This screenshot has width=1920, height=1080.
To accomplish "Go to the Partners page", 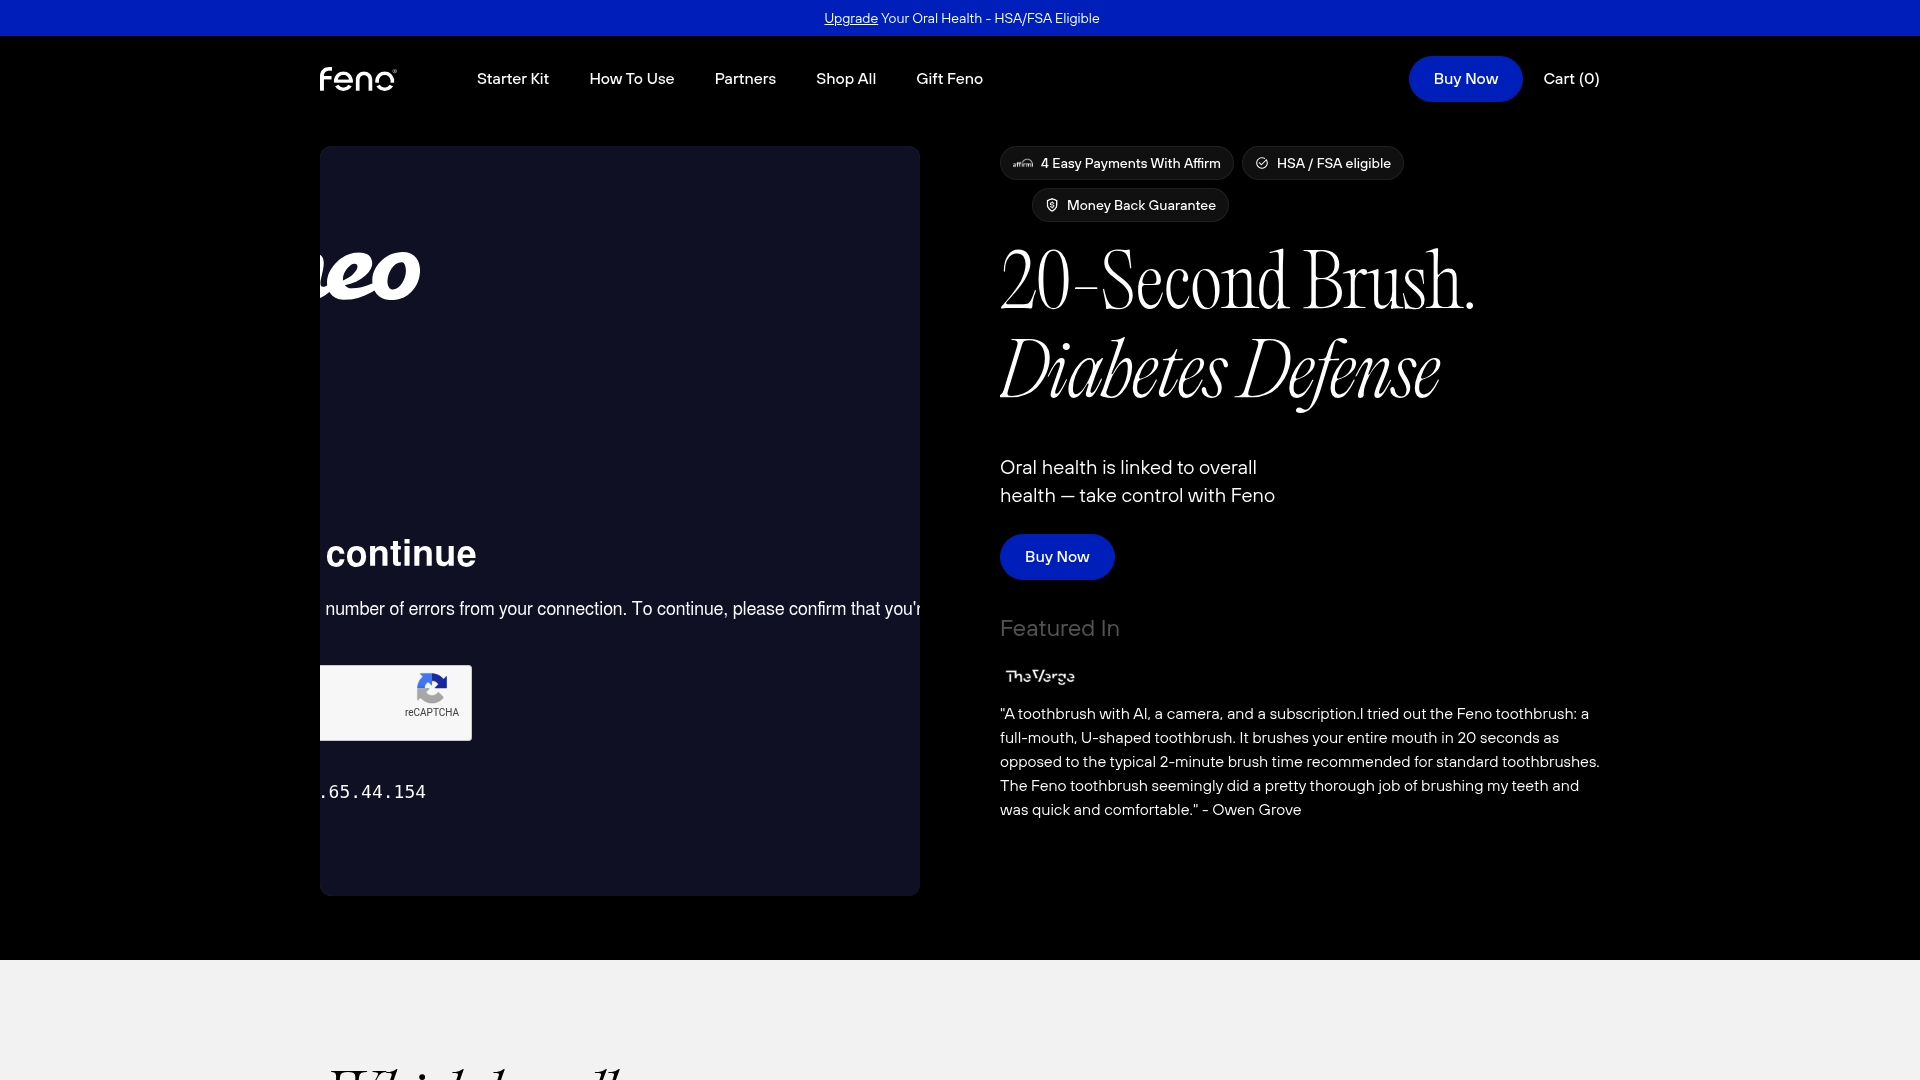I will pos(745,79).
